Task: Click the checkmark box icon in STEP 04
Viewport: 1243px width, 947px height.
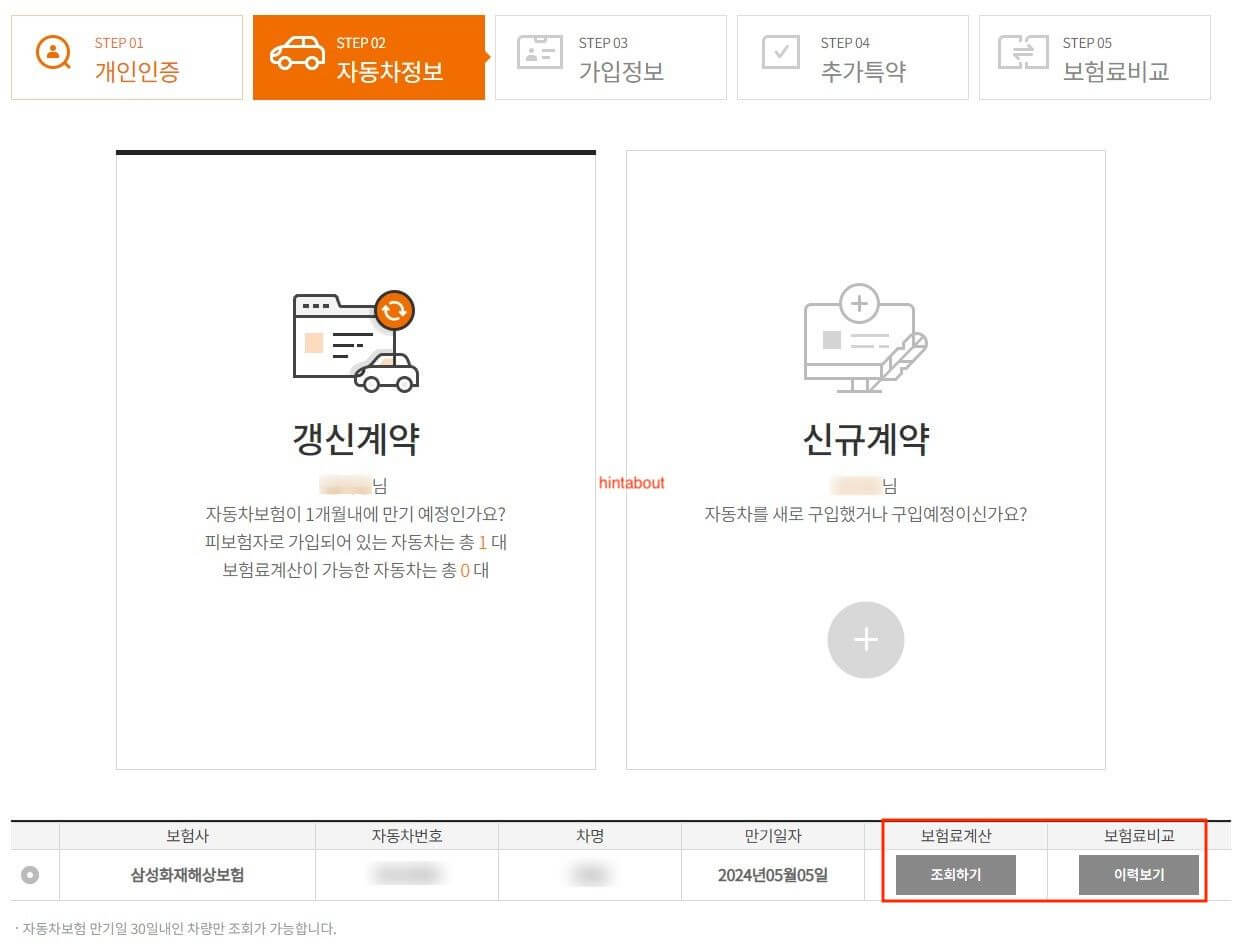Action: tap(780, 53)
